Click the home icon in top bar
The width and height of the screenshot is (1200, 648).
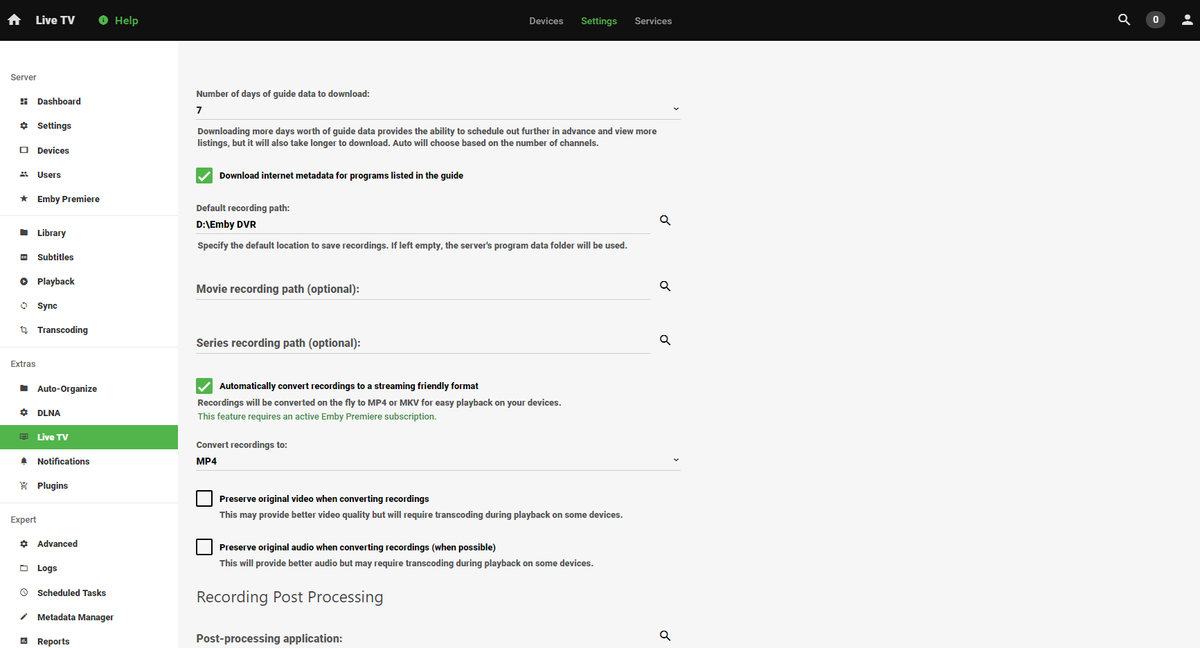click(15, 20)
